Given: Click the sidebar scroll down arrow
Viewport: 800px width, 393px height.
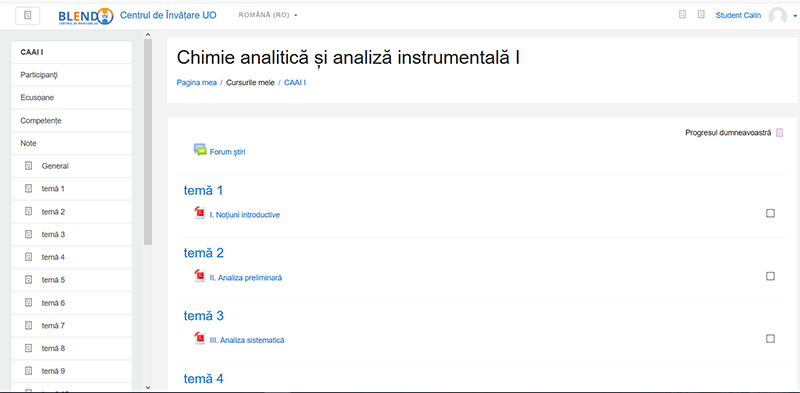Looking at the screenshot, I should pyautogui.click(x=148, y=387).
